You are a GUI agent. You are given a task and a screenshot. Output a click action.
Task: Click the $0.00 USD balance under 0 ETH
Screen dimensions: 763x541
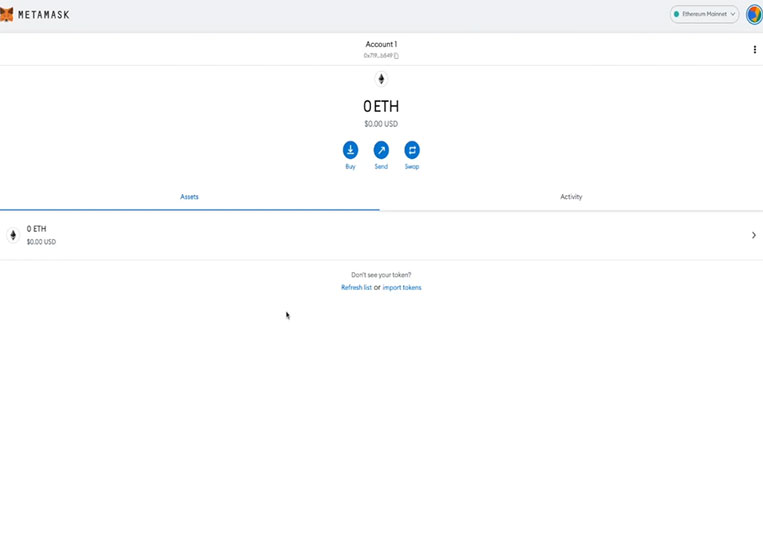pos(381,124)
